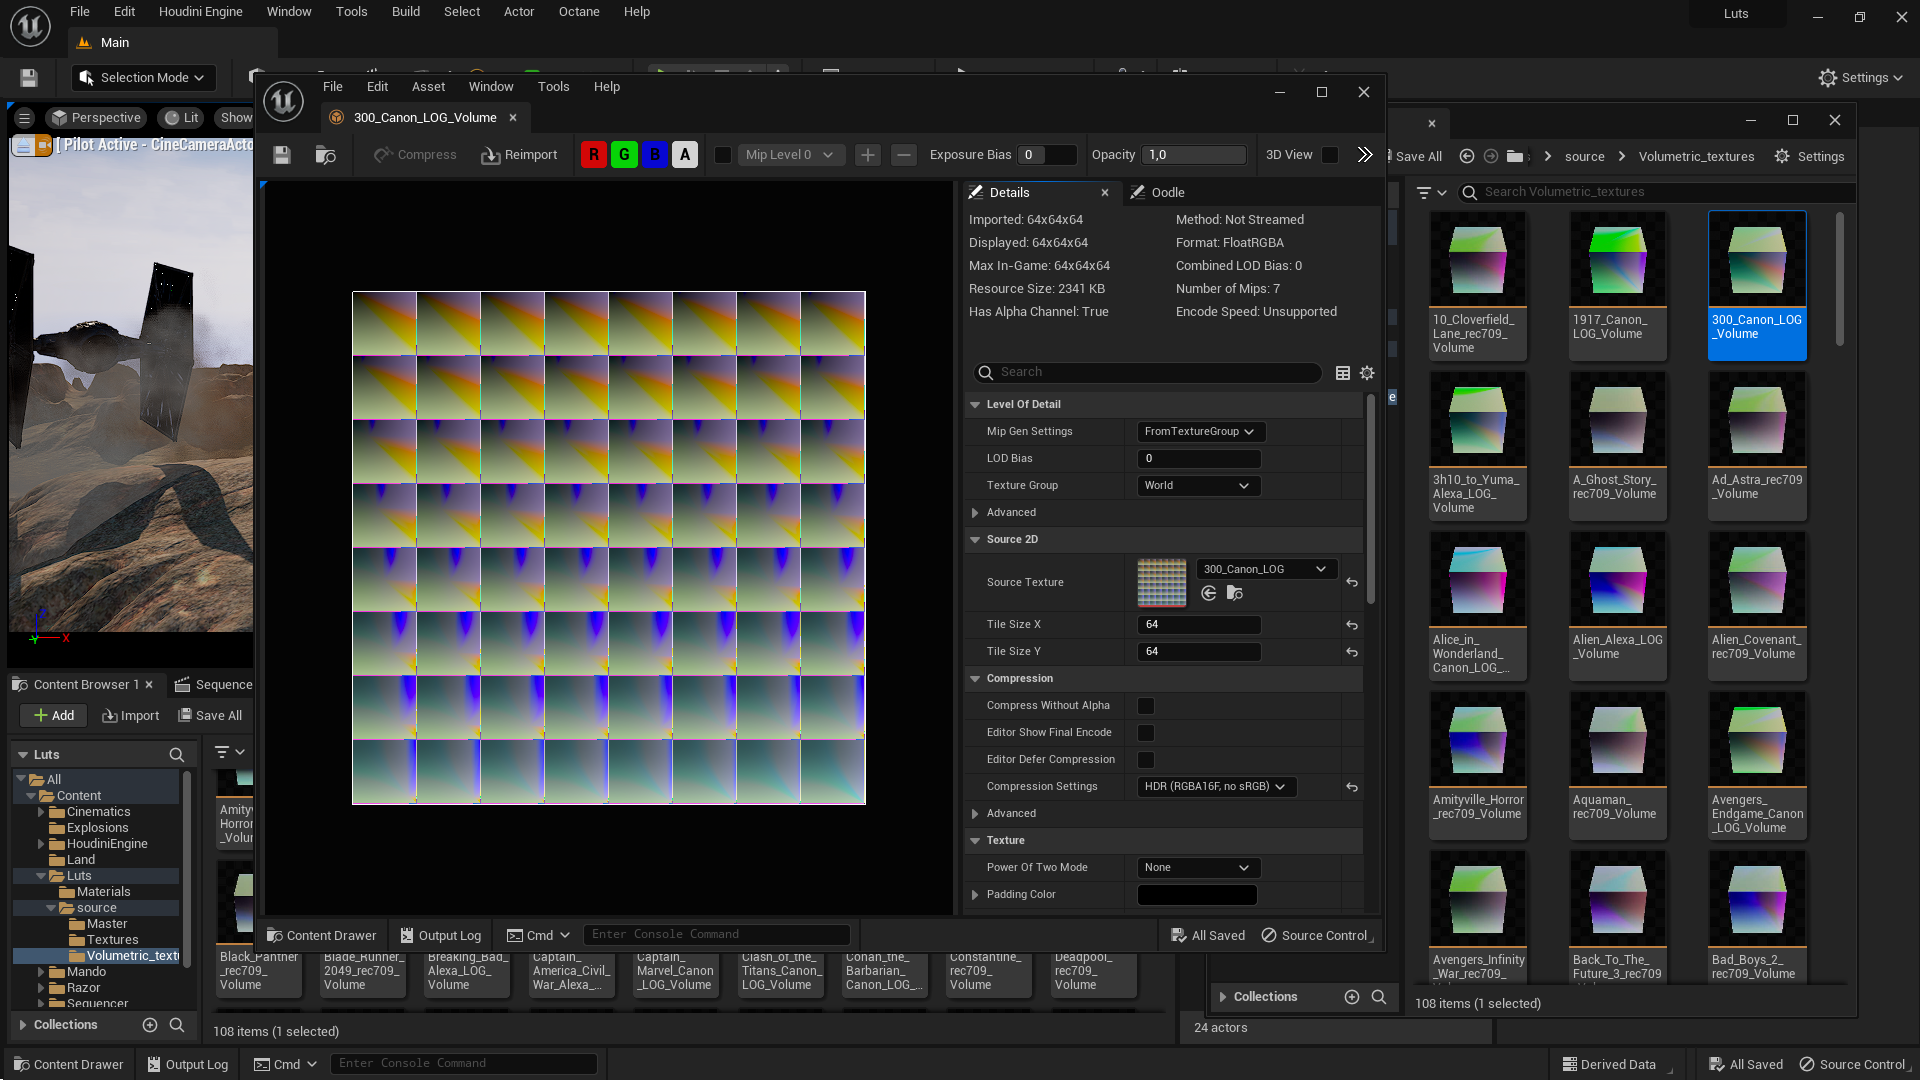1920x1080 pixels.
Task: Open the Mip Level 0 dropdown
Action: (790, 155)
